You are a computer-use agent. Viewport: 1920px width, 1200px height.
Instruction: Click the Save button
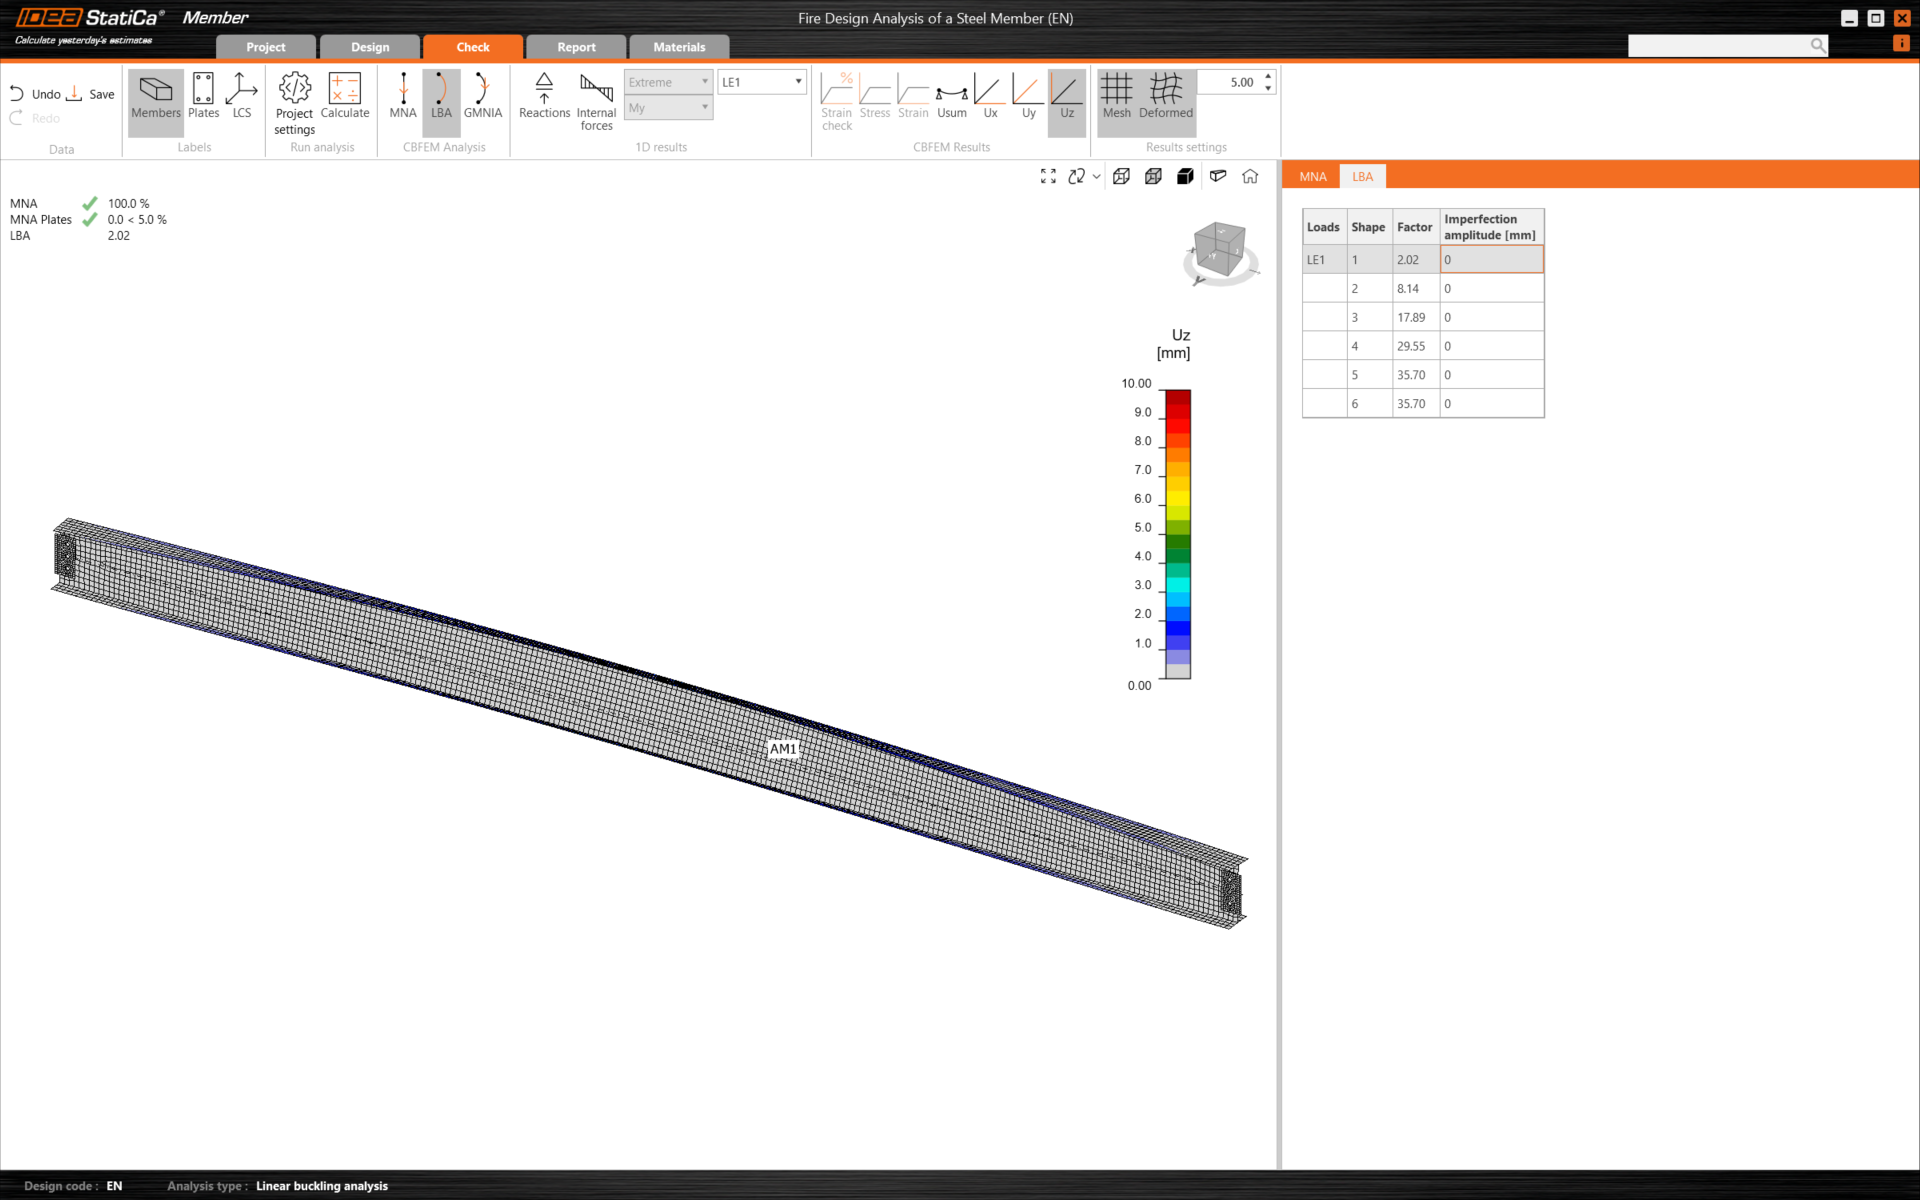[91, 94]
